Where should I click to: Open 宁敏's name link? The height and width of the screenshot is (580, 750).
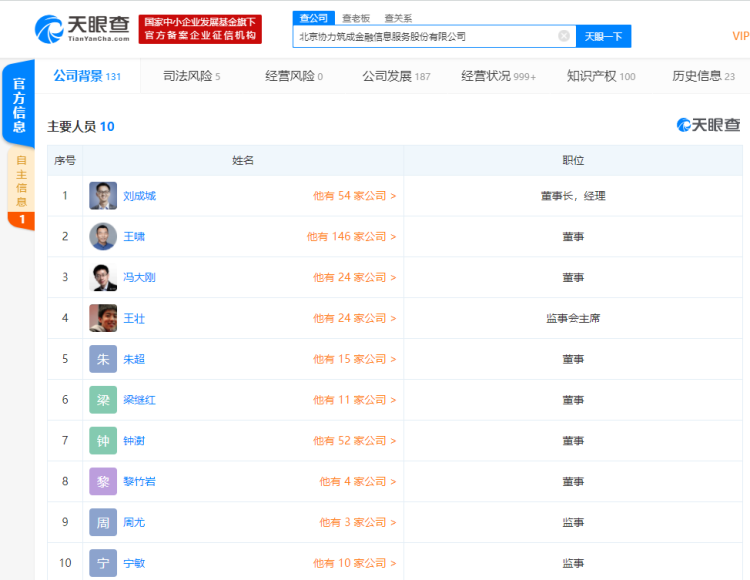[134, 563]
